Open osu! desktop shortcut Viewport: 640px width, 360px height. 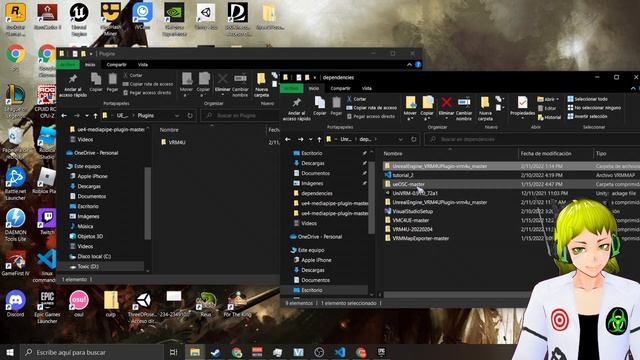79,303
